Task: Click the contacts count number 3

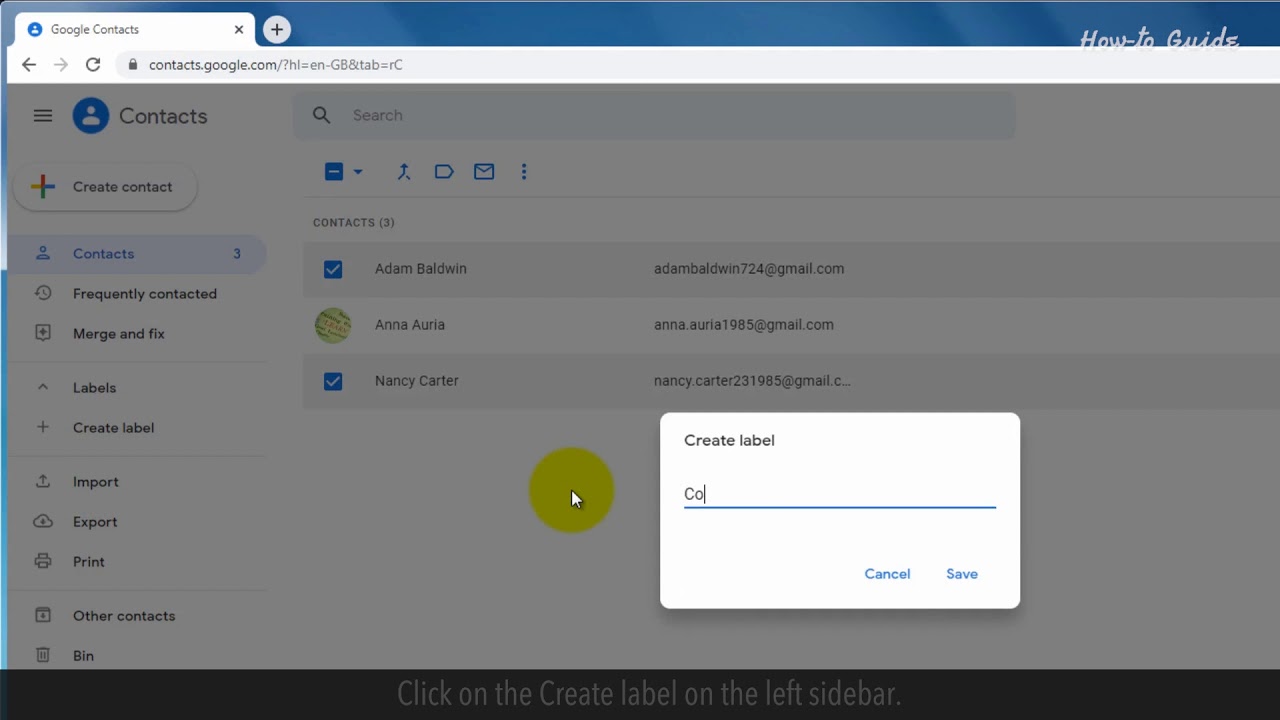Action: [237, 254]
